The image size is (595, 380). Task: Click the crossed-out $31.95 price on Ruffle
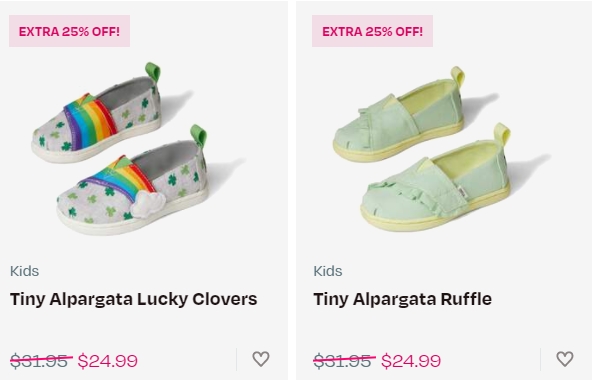(344, 361)
